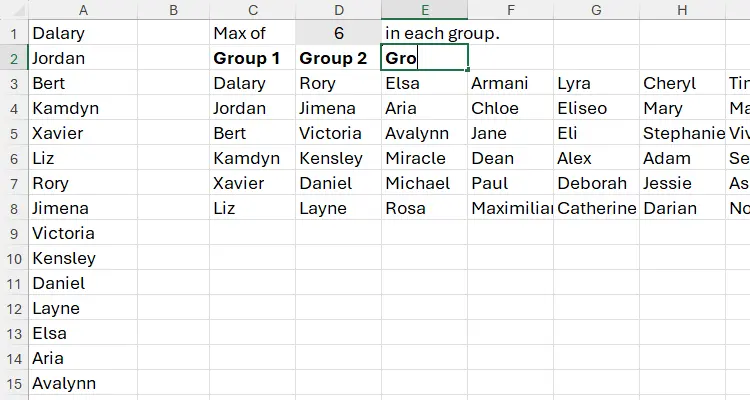Viewport: 750px width, 400px height.
Task: Select column H header
Action: point(682,10)
